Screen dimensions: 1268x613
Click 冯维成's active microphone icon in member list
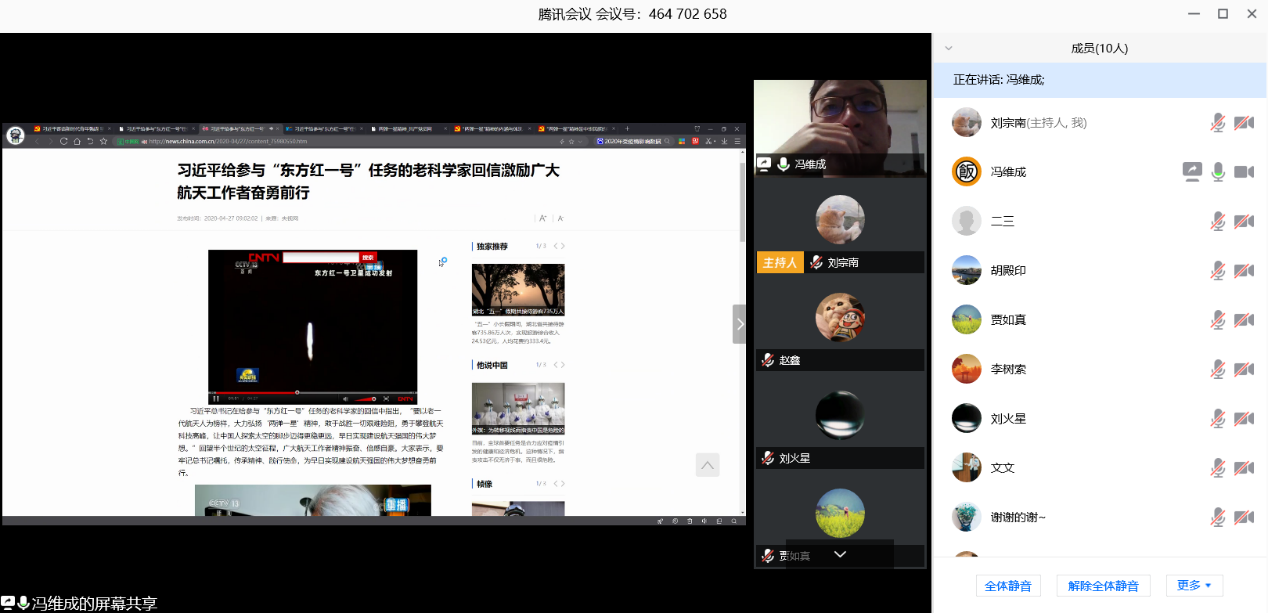[1218, 172]
